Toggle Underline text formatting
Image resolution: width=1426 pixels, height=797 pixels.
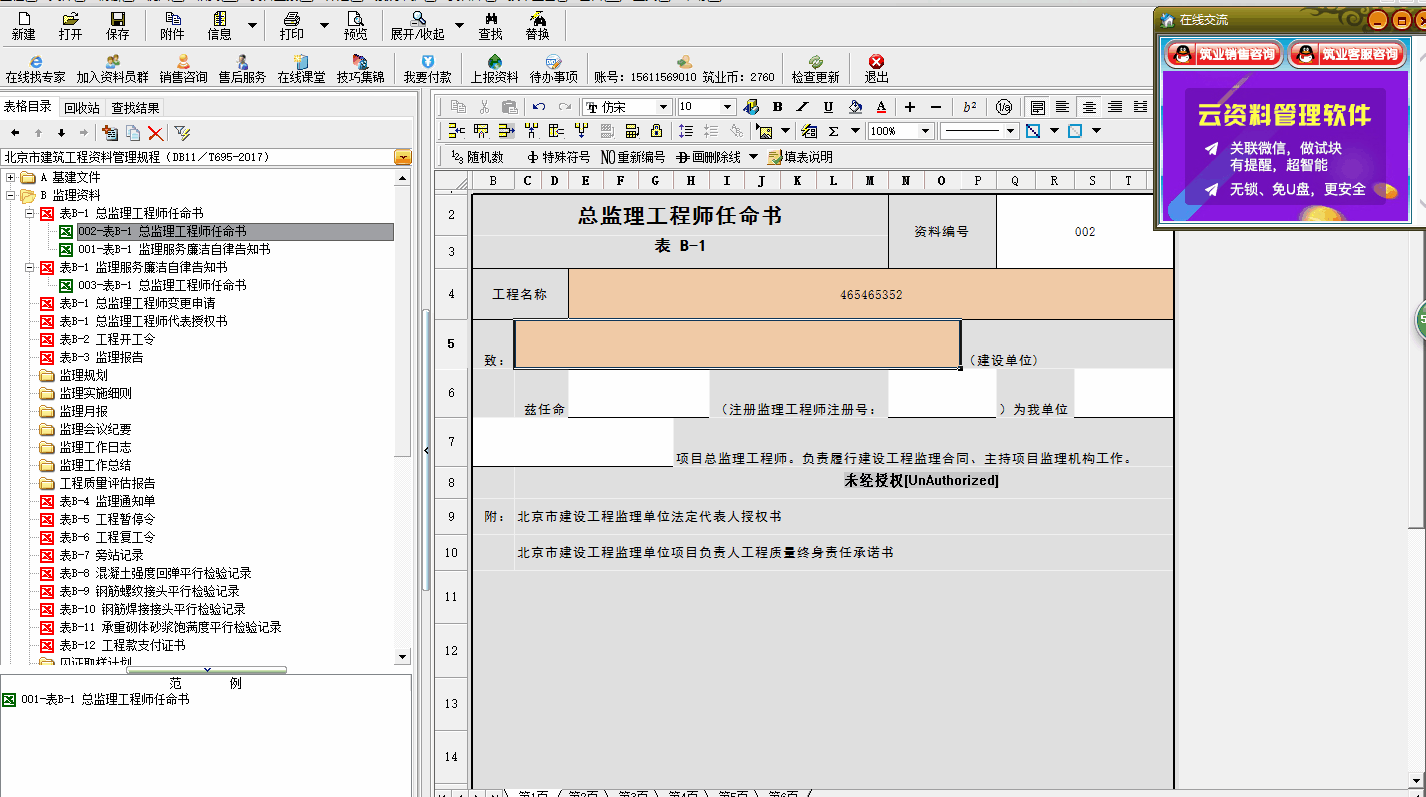[x=828, y=107]
